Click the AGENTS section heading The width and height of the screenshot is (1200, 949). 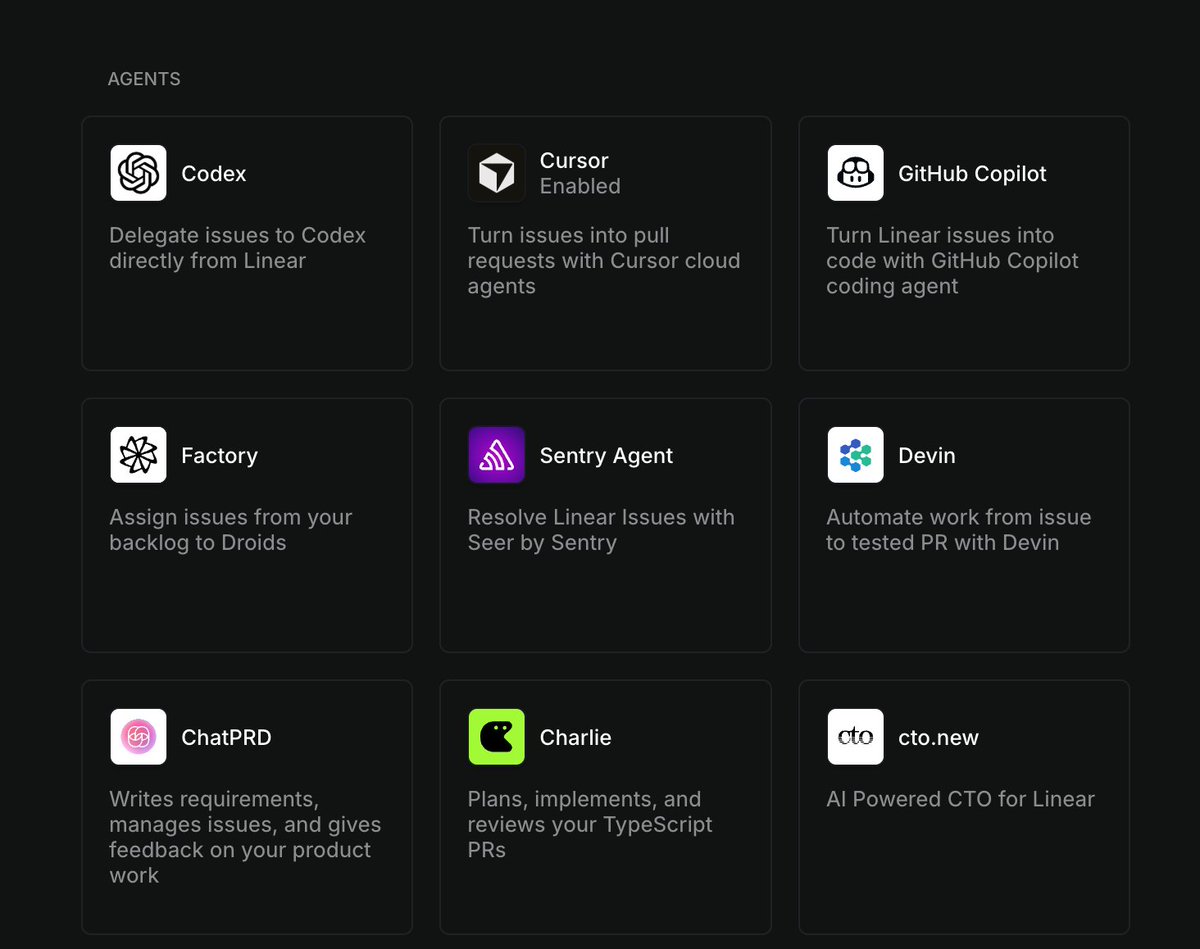[x=144, y=79]
